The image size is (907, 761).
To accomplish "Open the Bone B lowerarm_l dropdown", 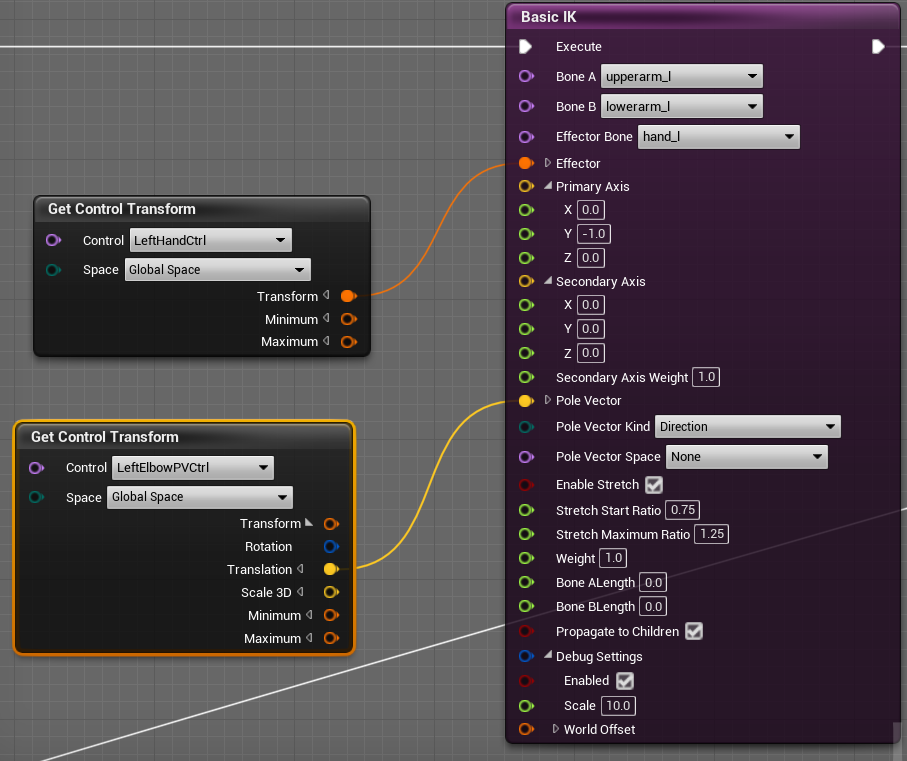I will coord(681,106).
